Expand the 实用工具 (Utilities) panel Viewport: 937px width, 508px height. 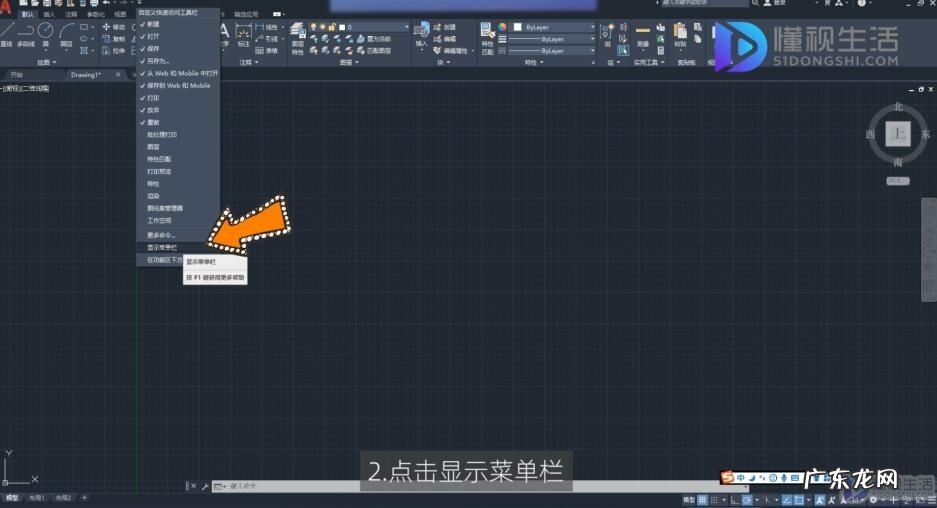coord(649,62)
